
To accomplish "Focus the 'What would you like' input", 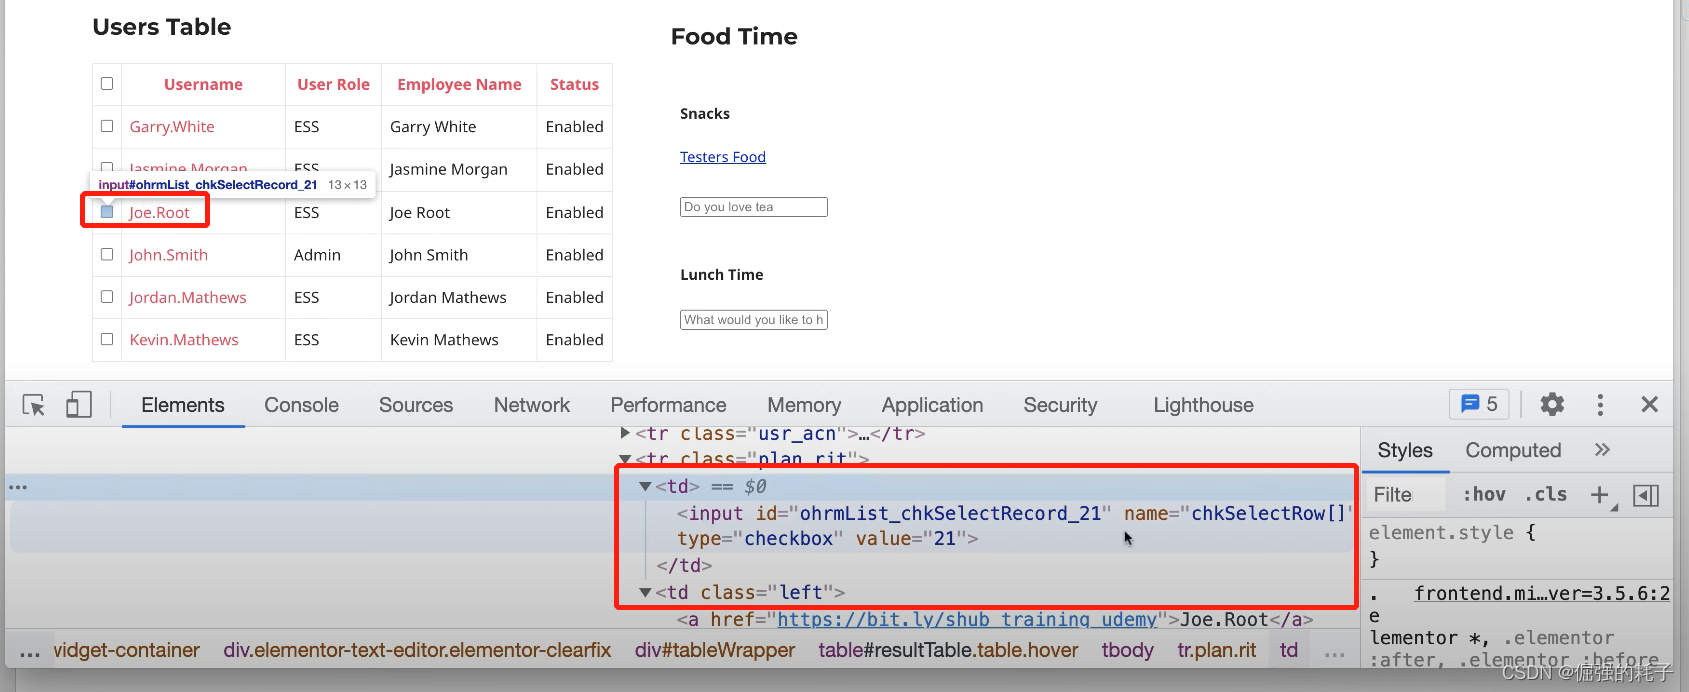I will pos(754,320).
